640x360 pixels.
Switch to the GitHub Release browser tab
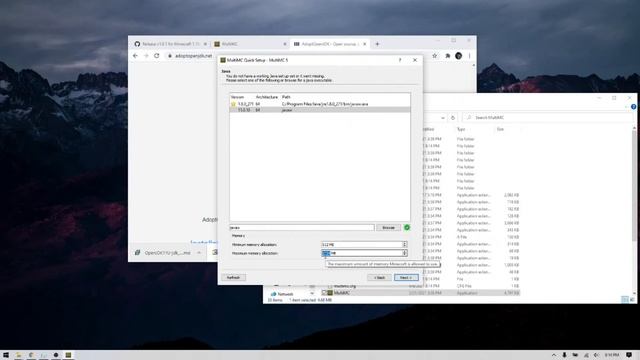coord(171,44)
